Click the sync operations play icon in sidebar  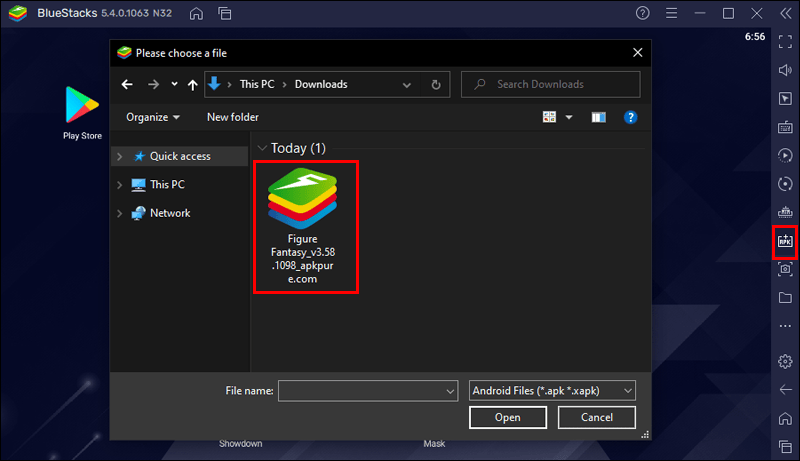pos(785,155)
